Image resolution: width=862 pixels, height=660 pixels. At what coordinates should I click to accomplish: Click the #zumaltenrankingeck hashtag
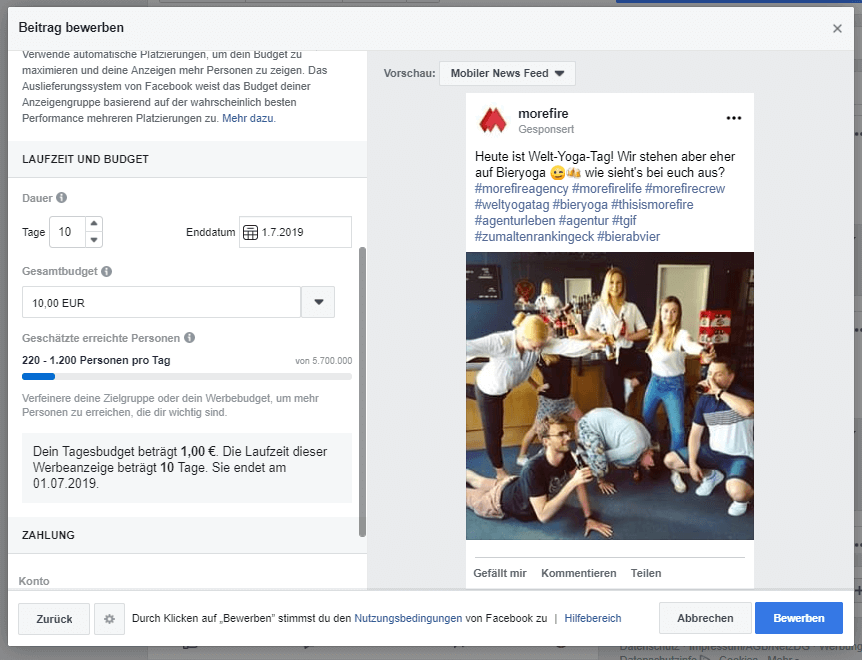[534, 236]
